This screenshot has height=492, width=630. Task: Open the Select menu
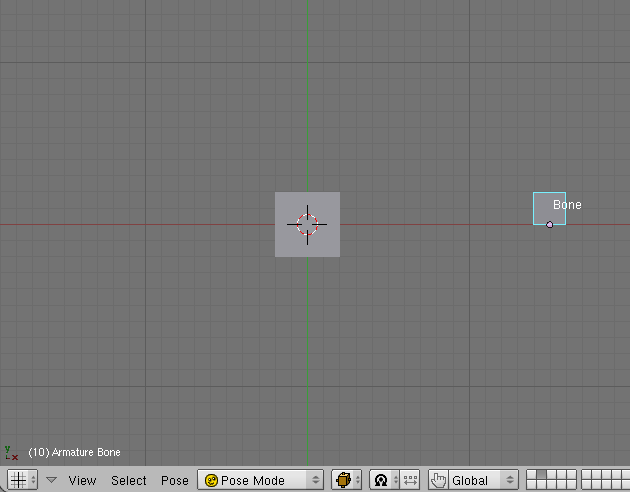point(129,480)
